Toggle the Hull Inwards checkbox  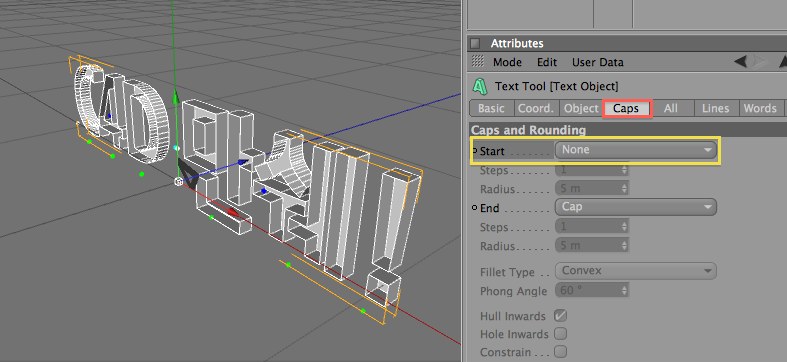coord(561,316)
